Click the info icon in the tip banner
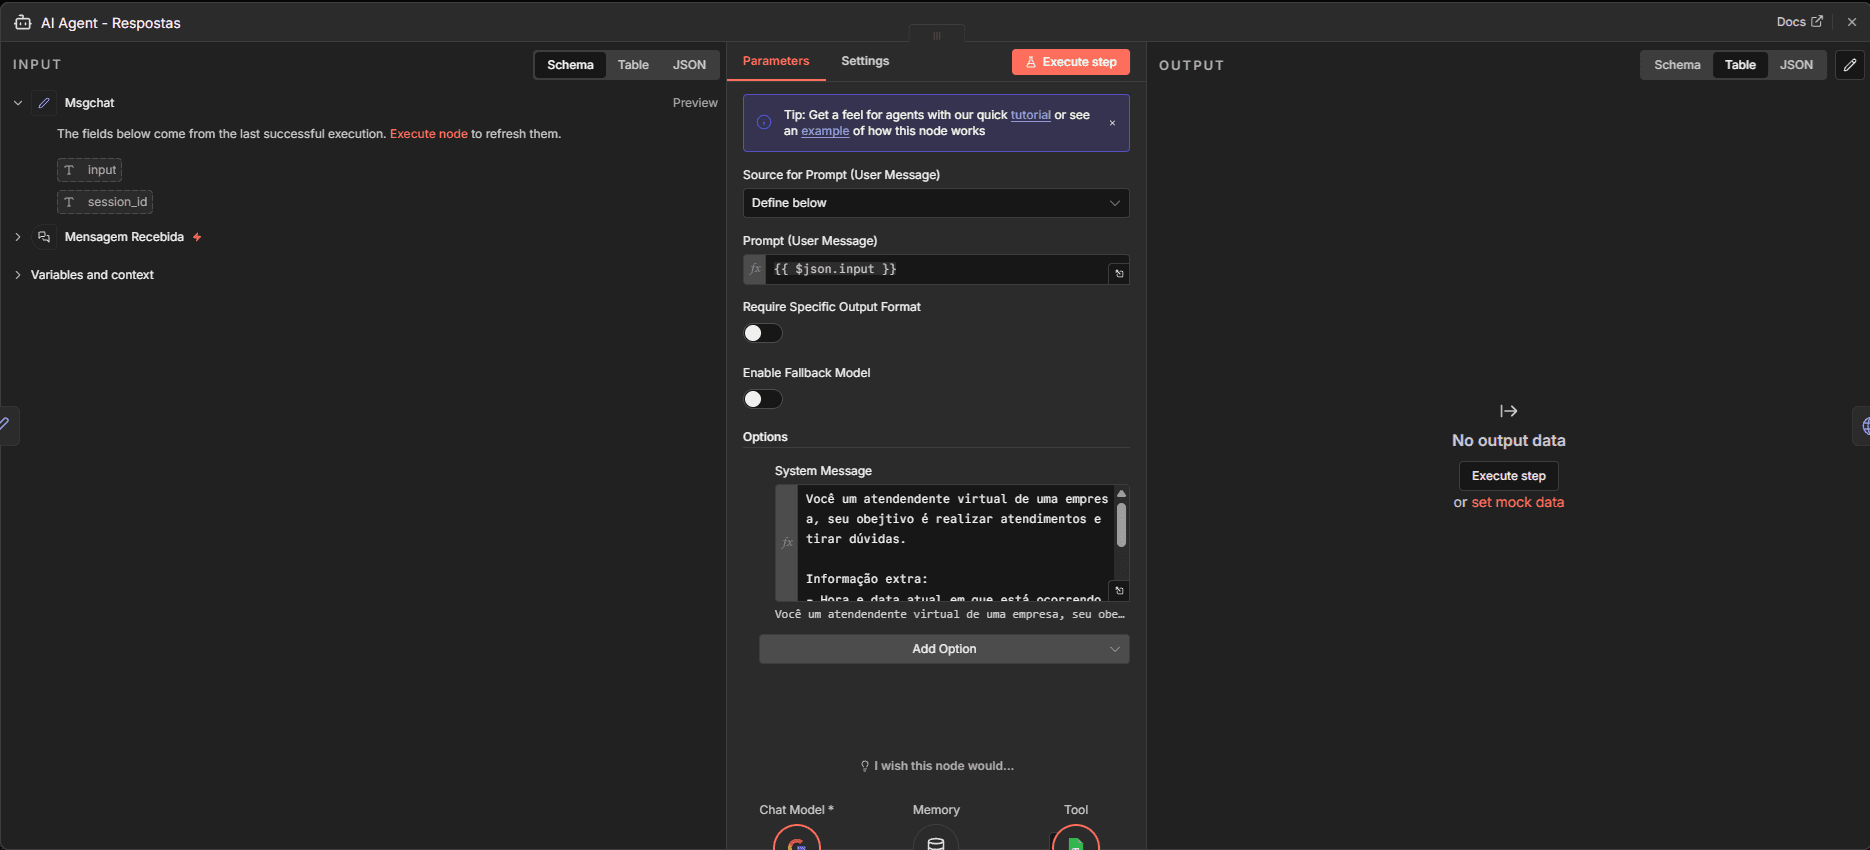Screen dimensions: 1870x850 coord(764,123)
